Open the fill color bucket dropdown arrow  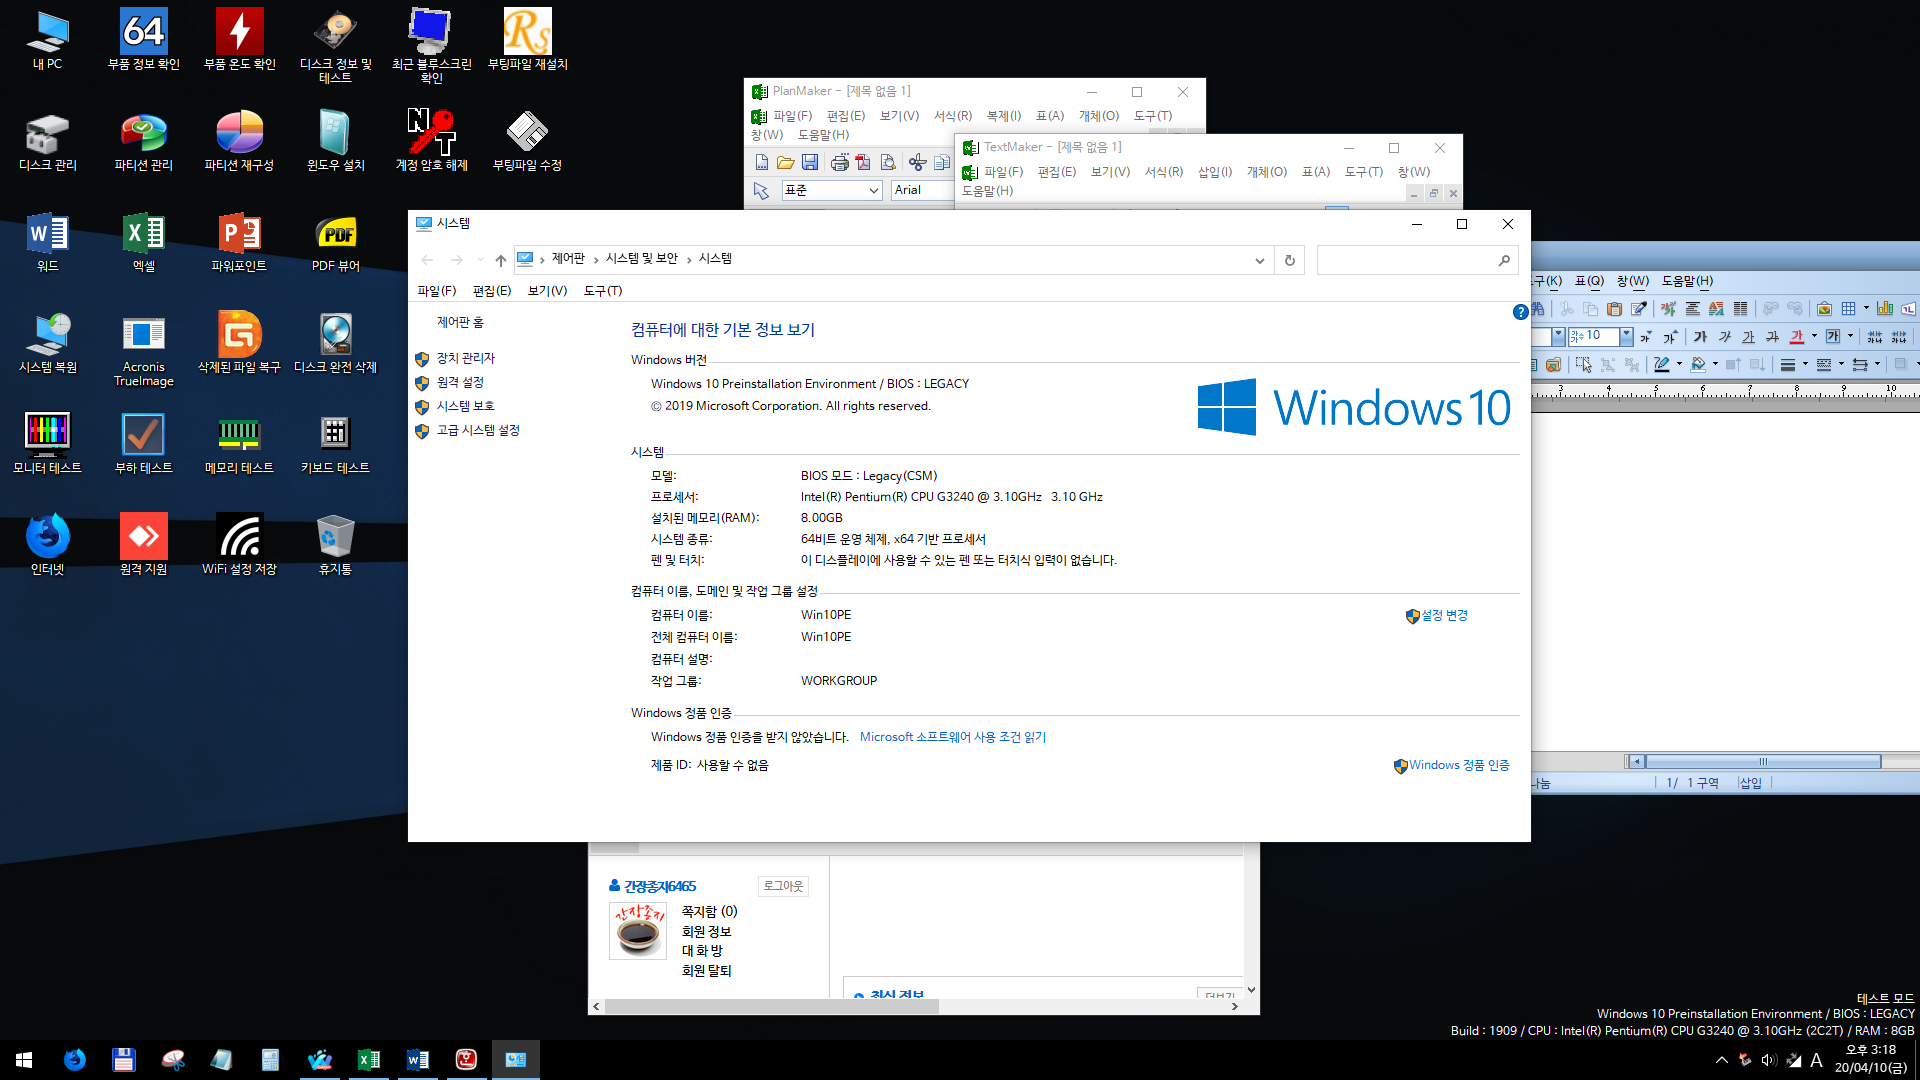pos(1715,365)
